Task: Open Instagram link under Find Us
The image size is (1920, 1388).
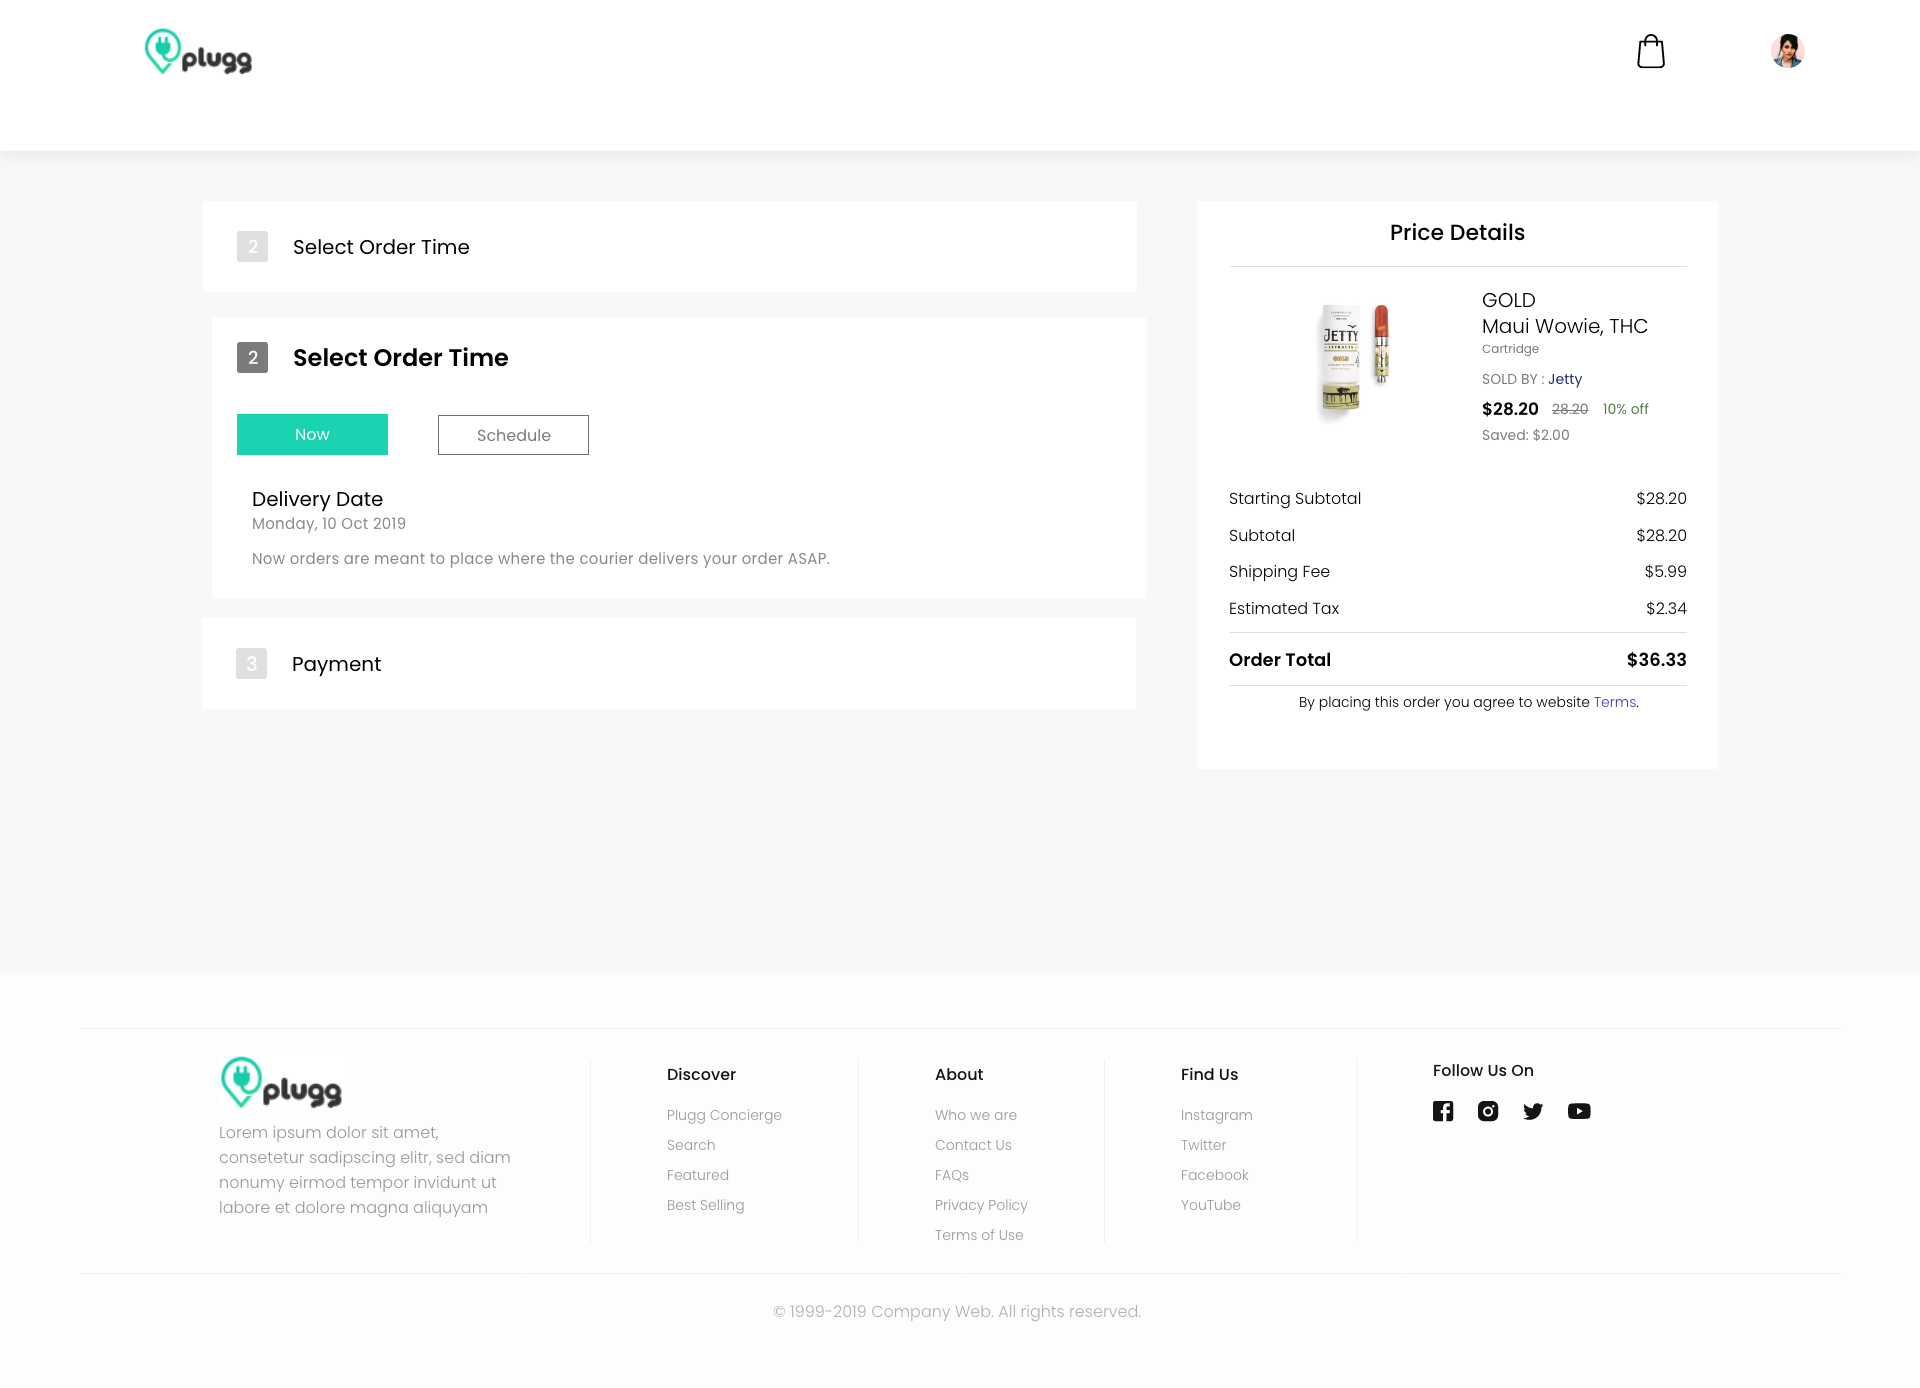Action: pos(1216,1115)
